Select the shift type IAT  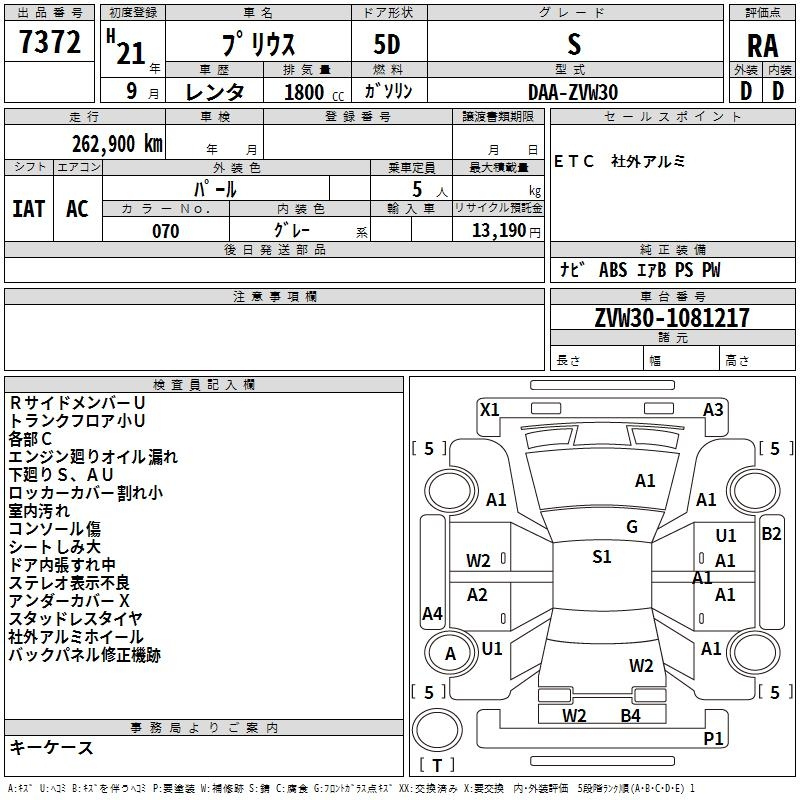29,209
